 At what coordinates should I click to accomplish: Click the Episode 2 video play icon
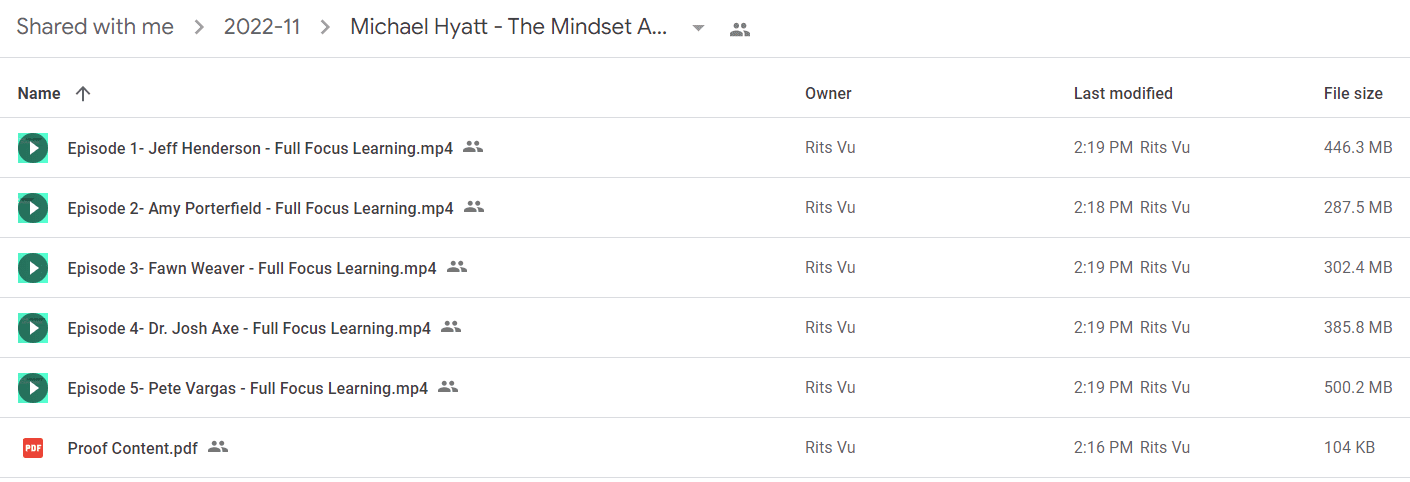coord(33,208)
